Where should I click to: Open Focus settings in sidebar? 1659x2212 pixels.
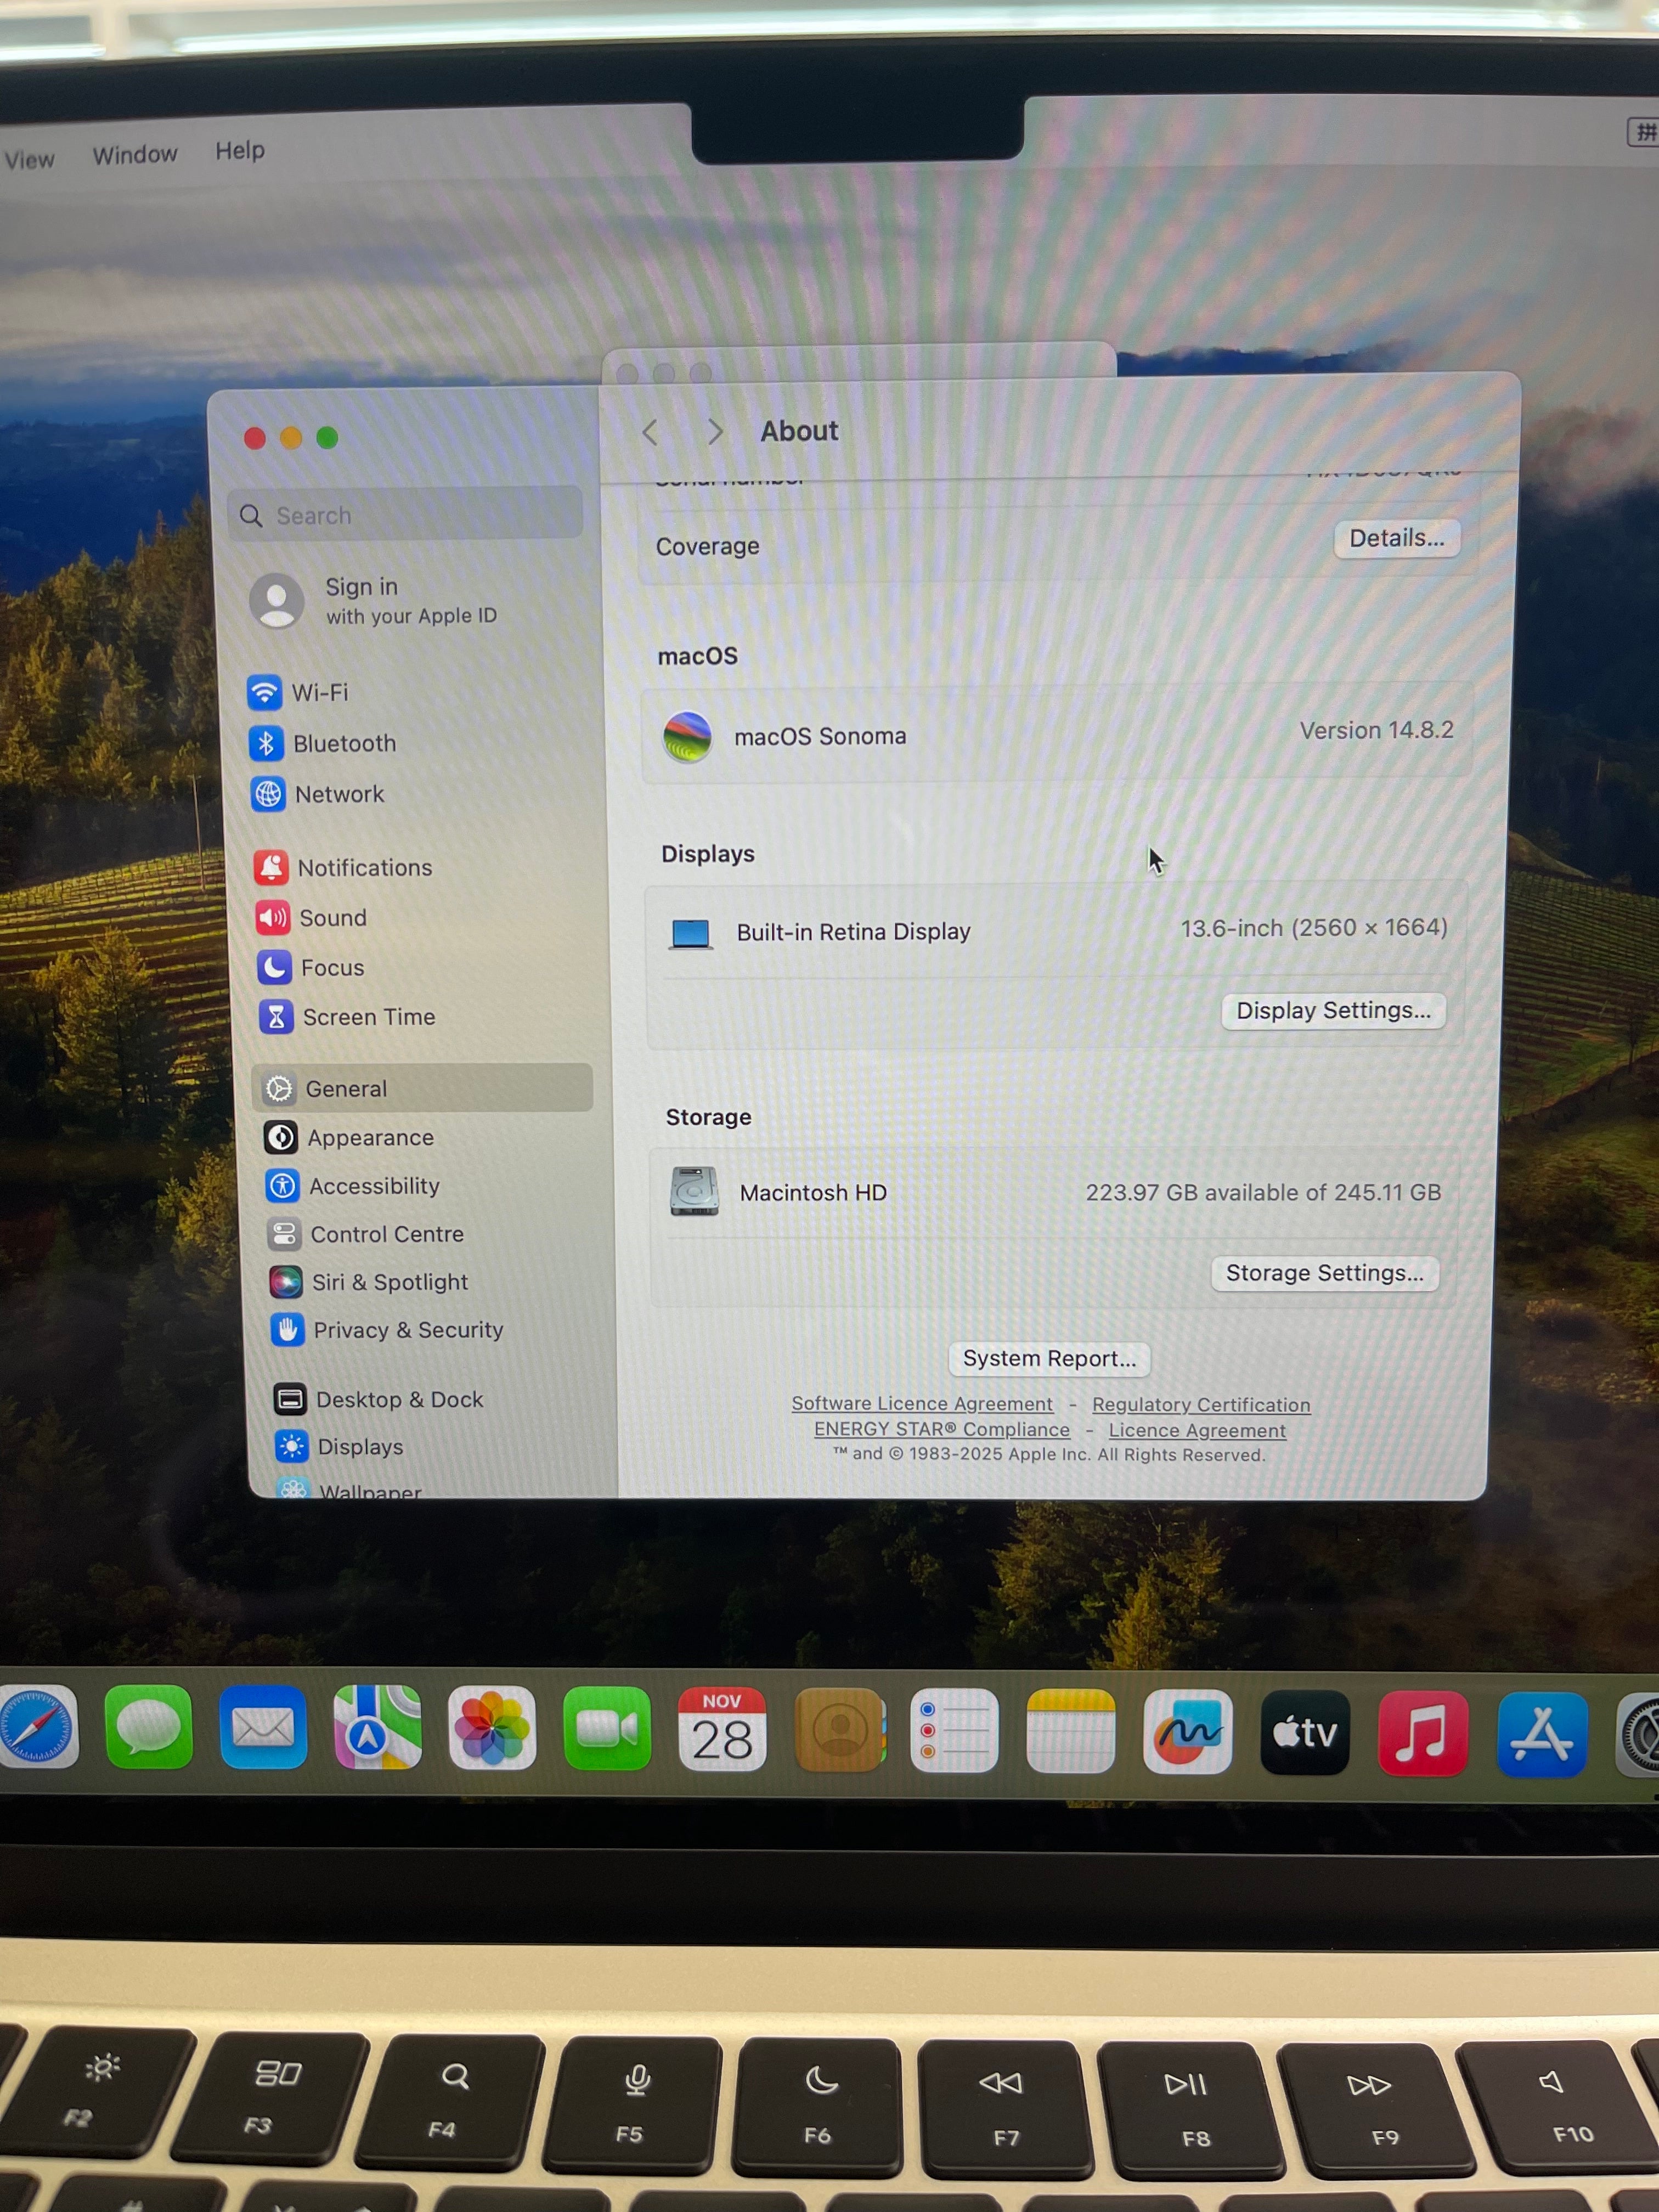(311, 967)
